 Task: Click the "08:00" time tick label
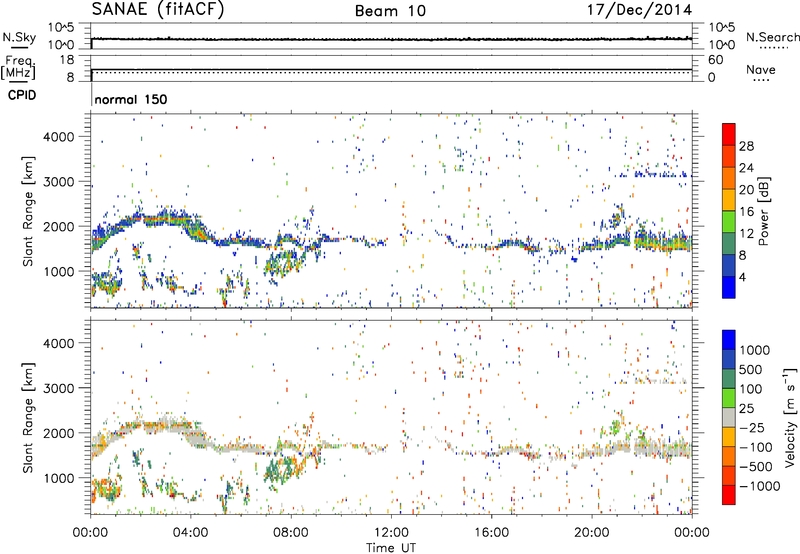click(291, 533)
